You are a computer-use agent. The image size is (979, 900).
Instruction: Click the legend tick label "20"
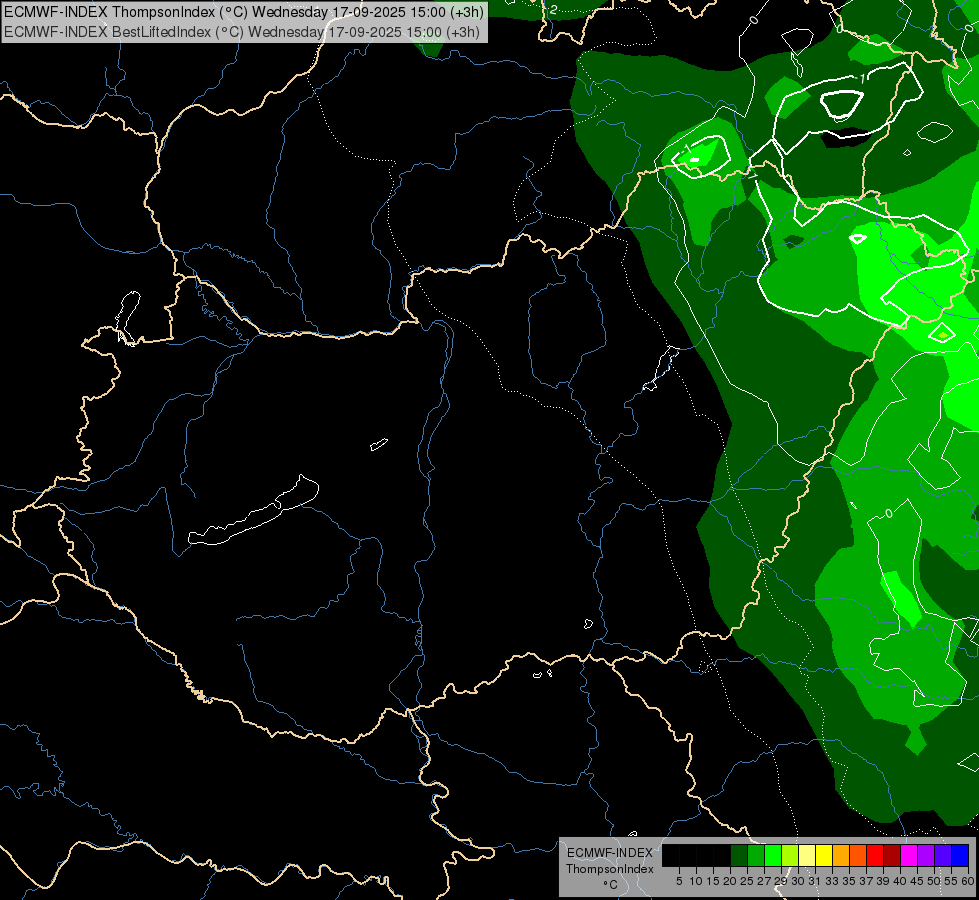click(729, 881)
